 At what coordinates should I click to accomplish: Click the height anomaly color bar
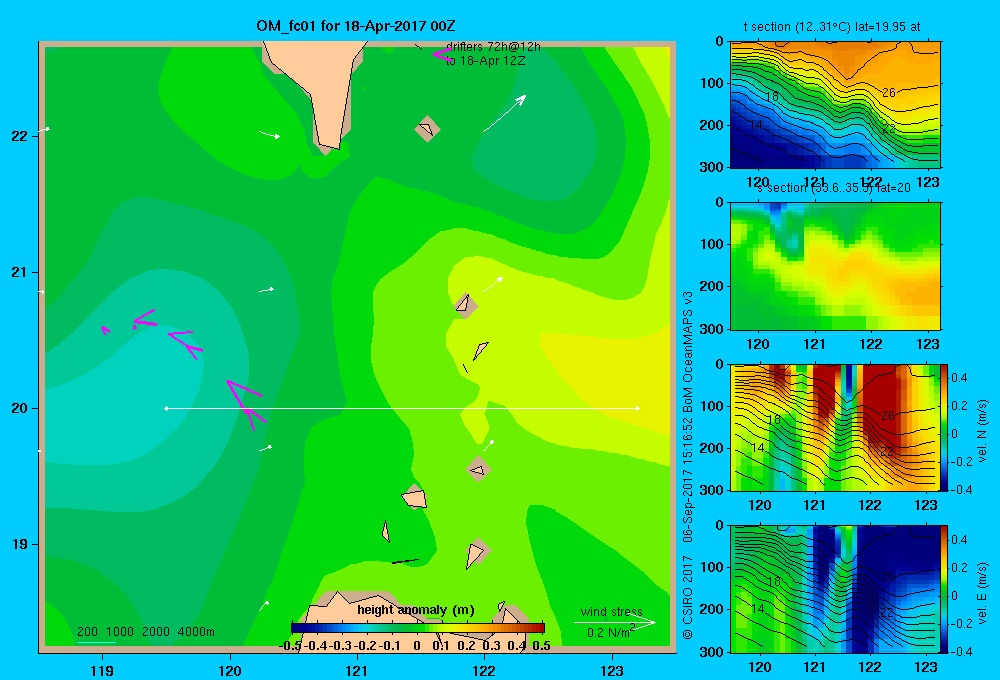(418, 628)
